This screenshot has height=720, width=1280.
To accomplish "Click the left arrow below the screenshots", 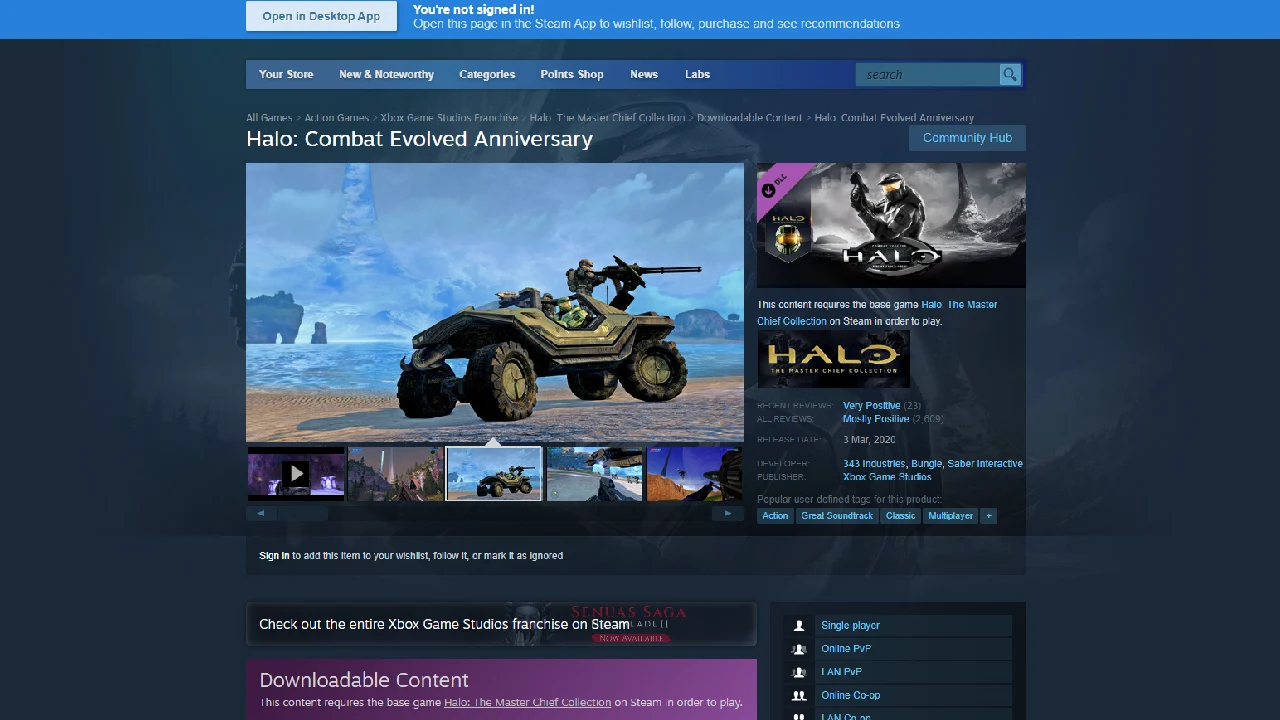I will pyautogui.click(x=260, y=513).
